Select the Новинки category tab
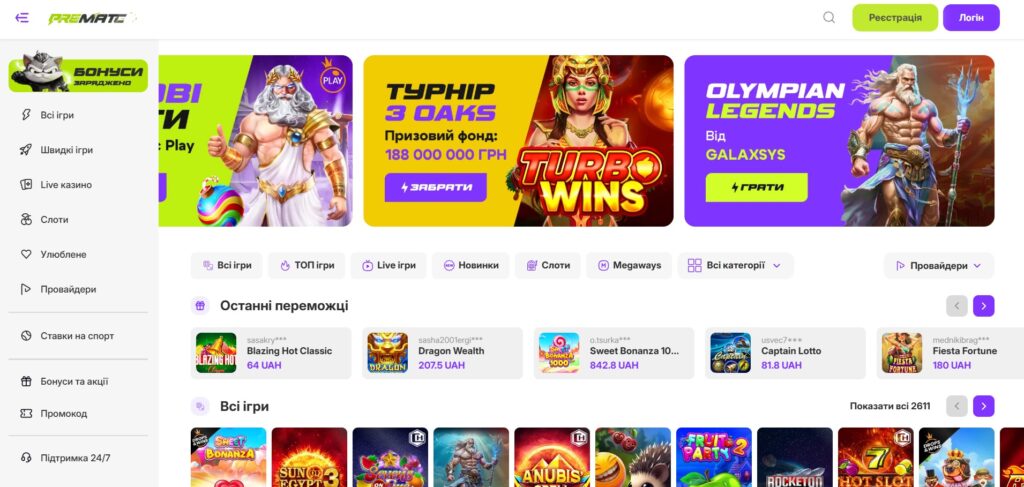Screen dimensions: 1024x487 tap(470, 266)
